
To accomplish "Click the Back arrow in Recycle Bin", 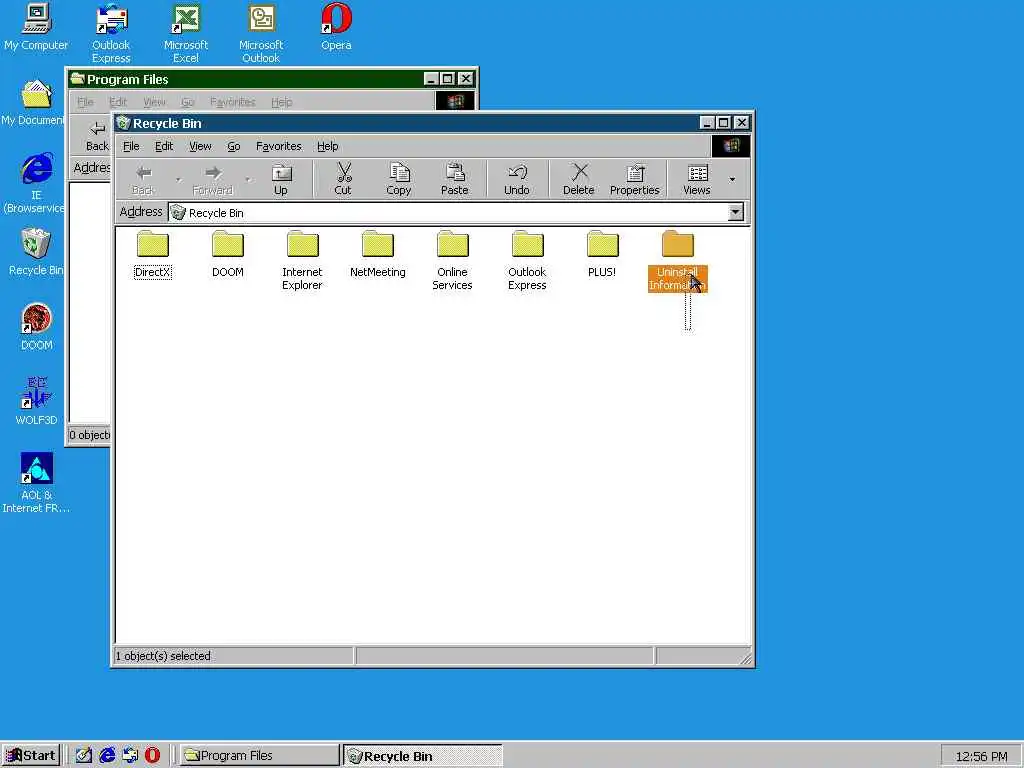I will click(x=144, y=179).
